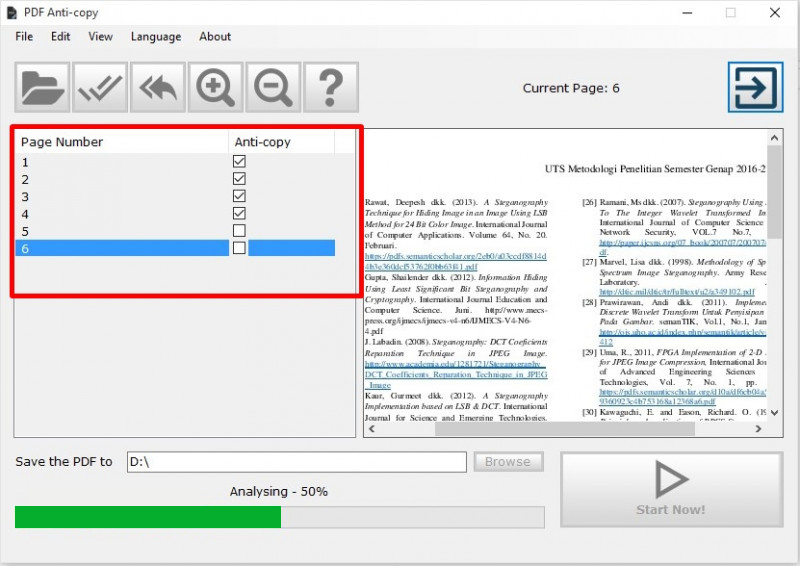This screenshot has width=800, height=566.
Task: Click the zoom in magnifier icon
Action: 215,87
